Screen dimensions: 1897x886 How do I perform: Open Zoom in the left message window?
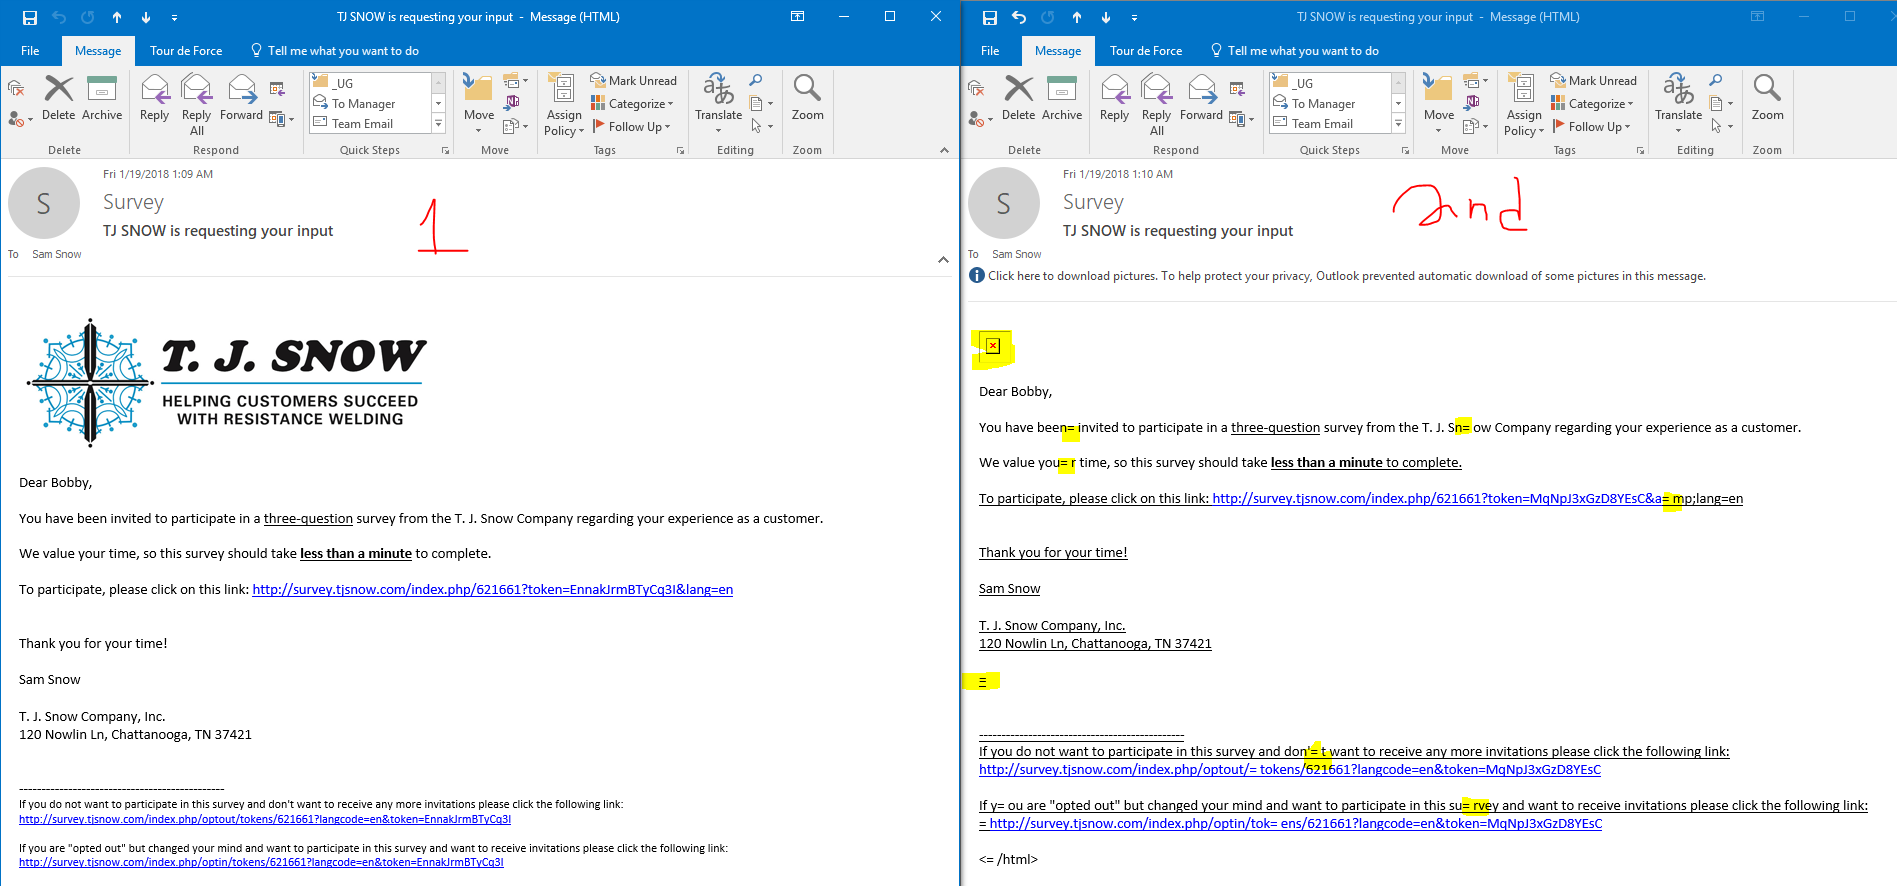pyautogui.click(x=807, y=99)
